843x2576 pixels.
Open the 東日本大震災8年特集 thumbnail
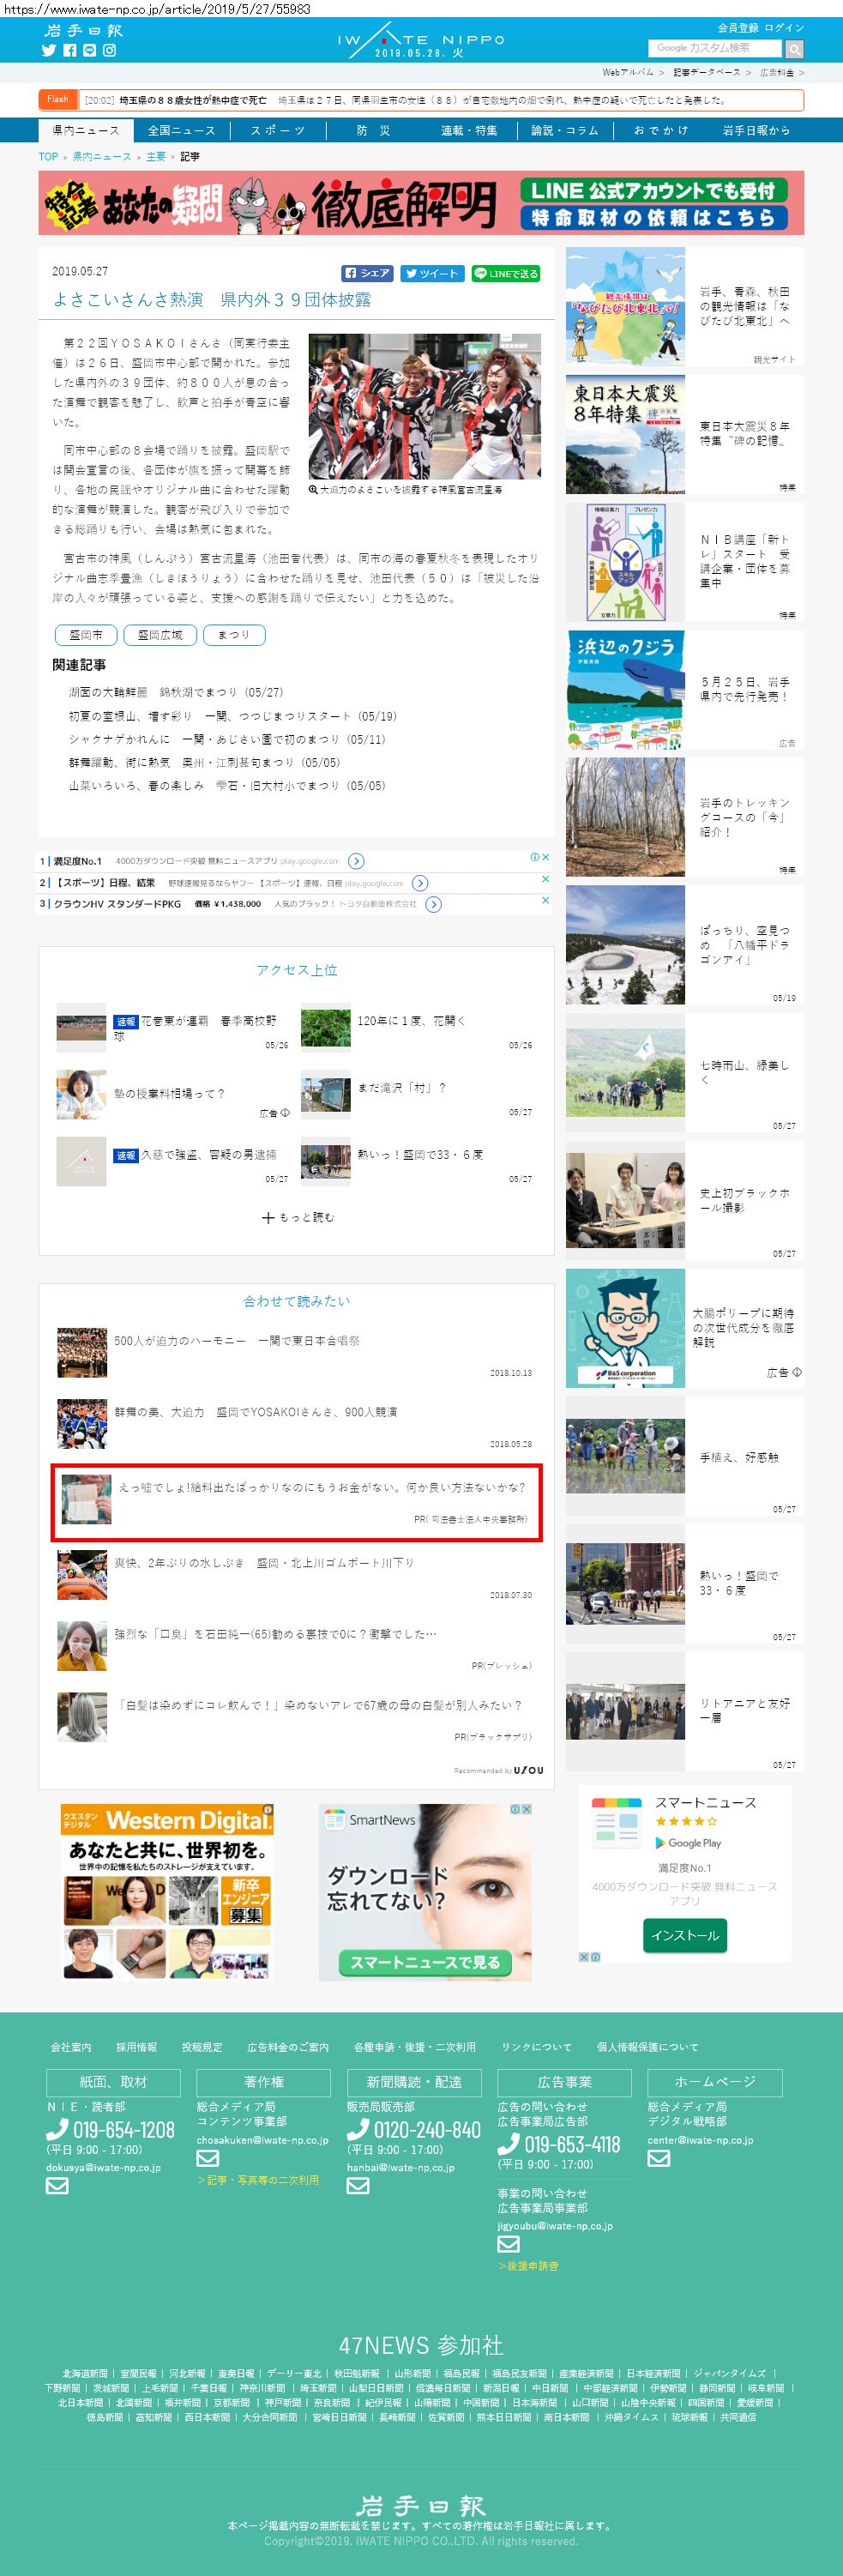tap(626, 434)
